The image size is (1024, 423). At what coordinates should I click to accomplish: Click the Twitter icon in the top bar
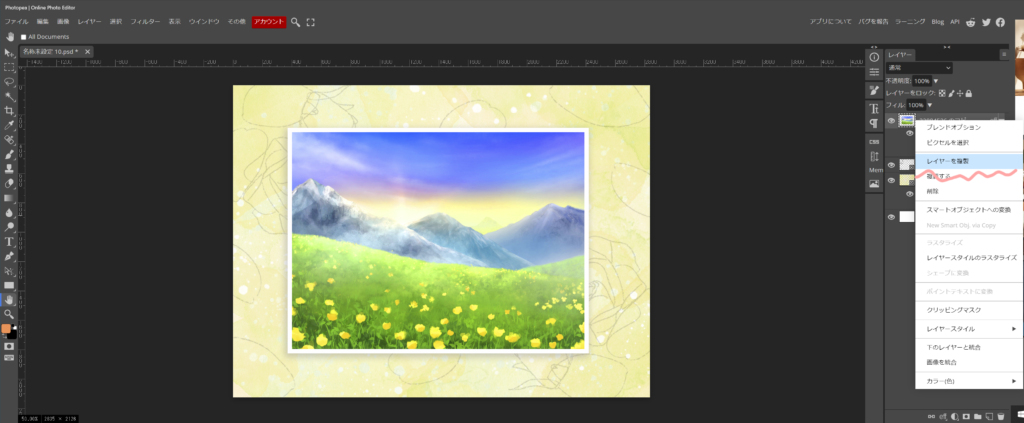pyautogui.click(x=985, y=22)
